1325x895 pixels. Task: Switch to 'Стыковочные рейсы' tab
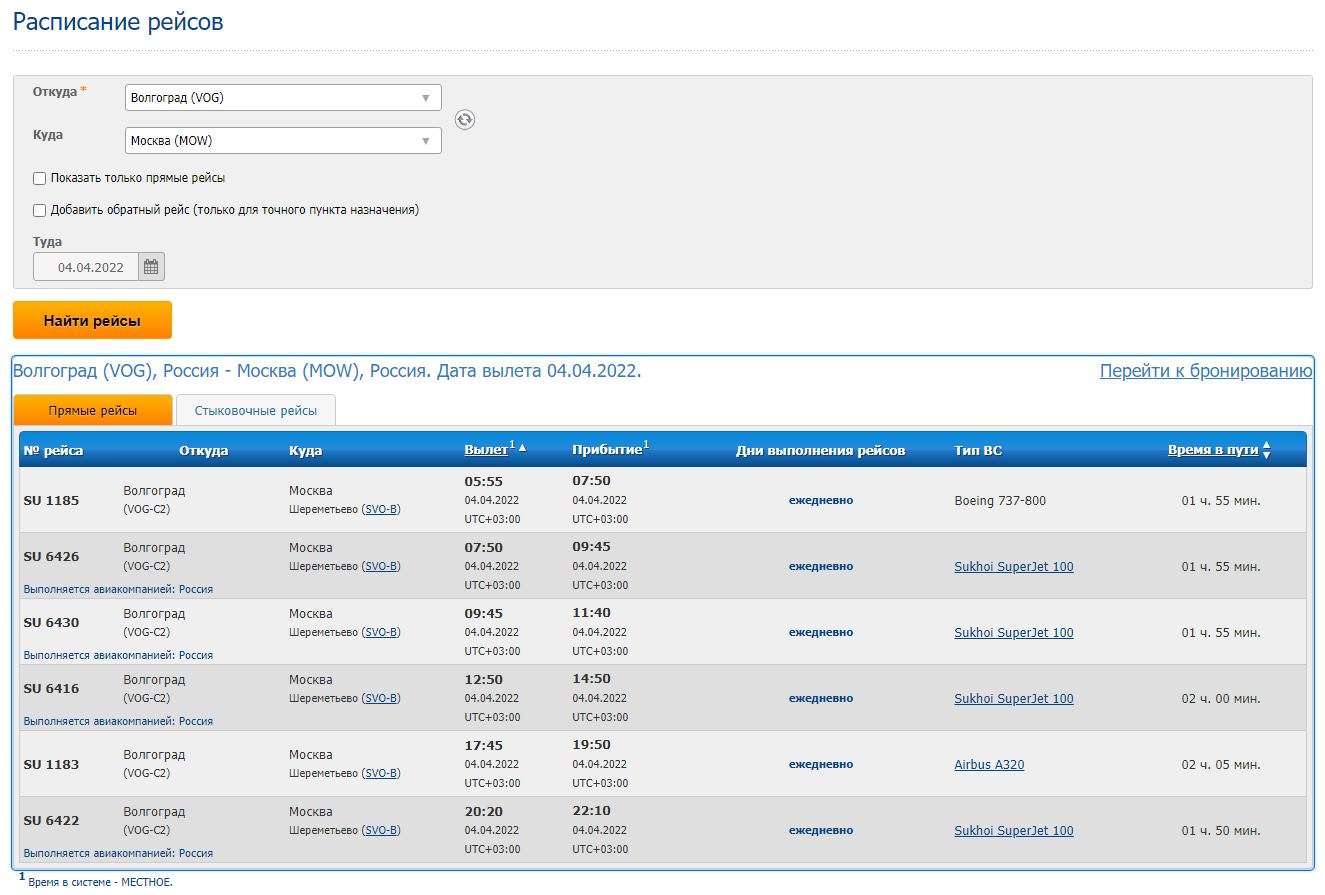pos(255,411)
